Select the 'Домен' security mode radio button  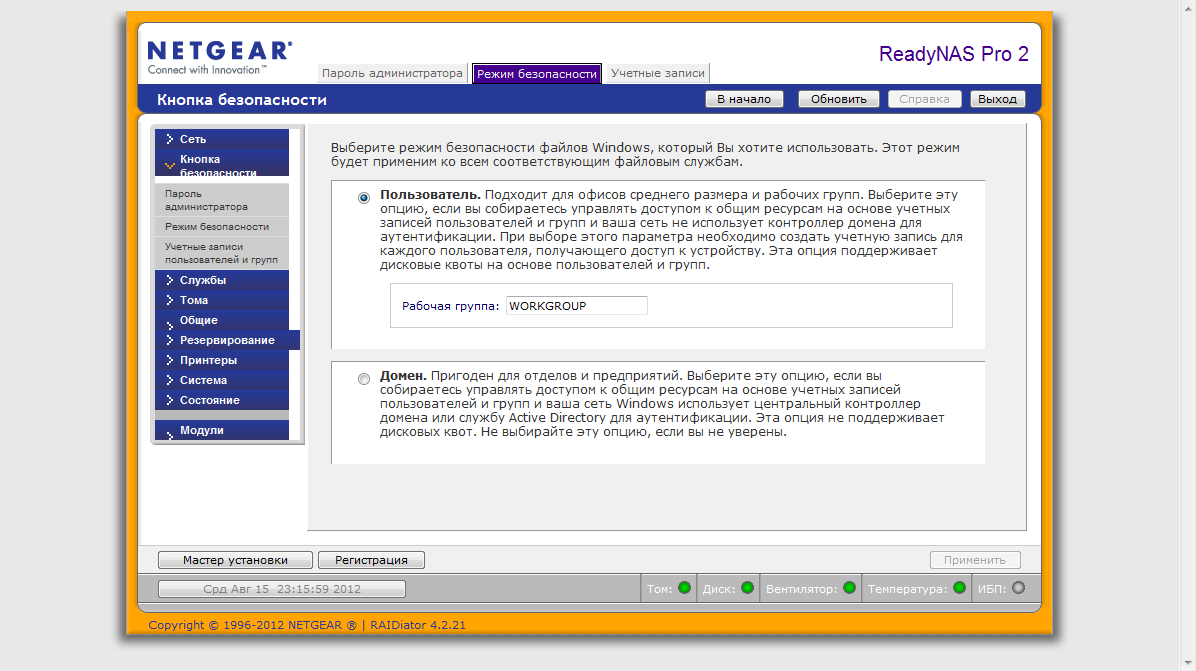pyautogui.click(x=364, y=379)
